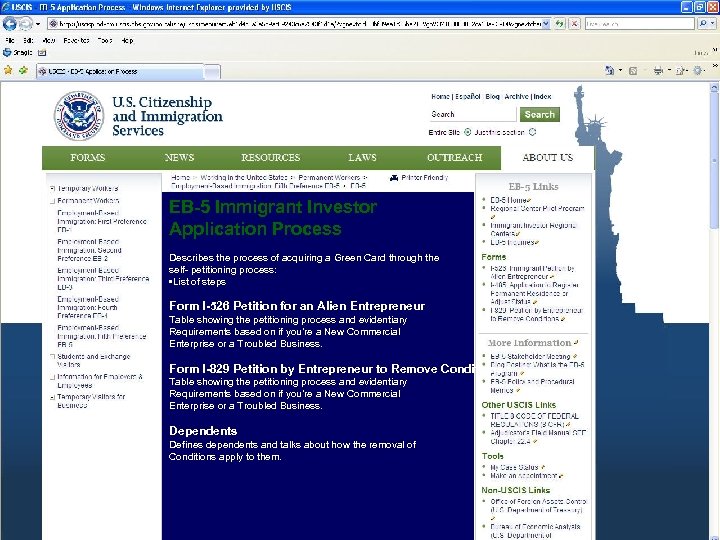Viewport: 720px width, 540px height.
Task: Click the Add to Favorites icon
Action: [x=23, y=71]
